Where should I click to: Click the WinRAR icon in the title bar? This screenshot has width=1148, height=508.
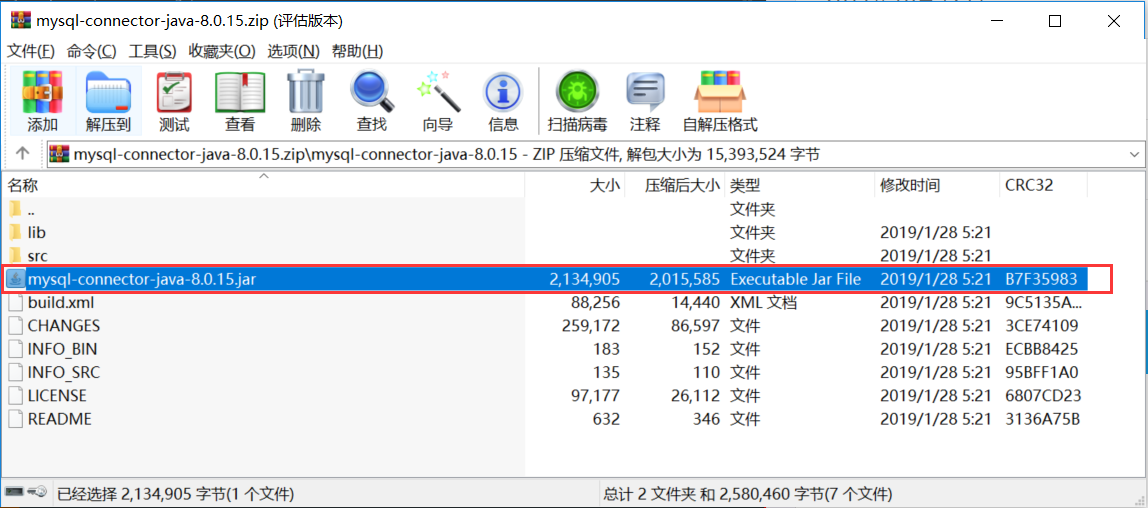pos(20,20)
